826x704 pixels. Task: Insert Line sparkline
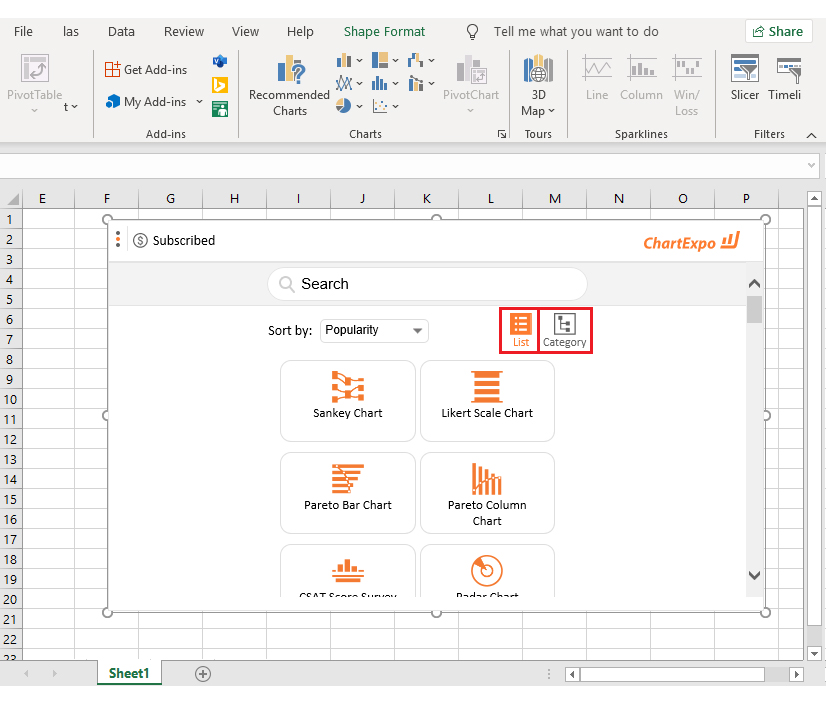[x=597, y=78]
